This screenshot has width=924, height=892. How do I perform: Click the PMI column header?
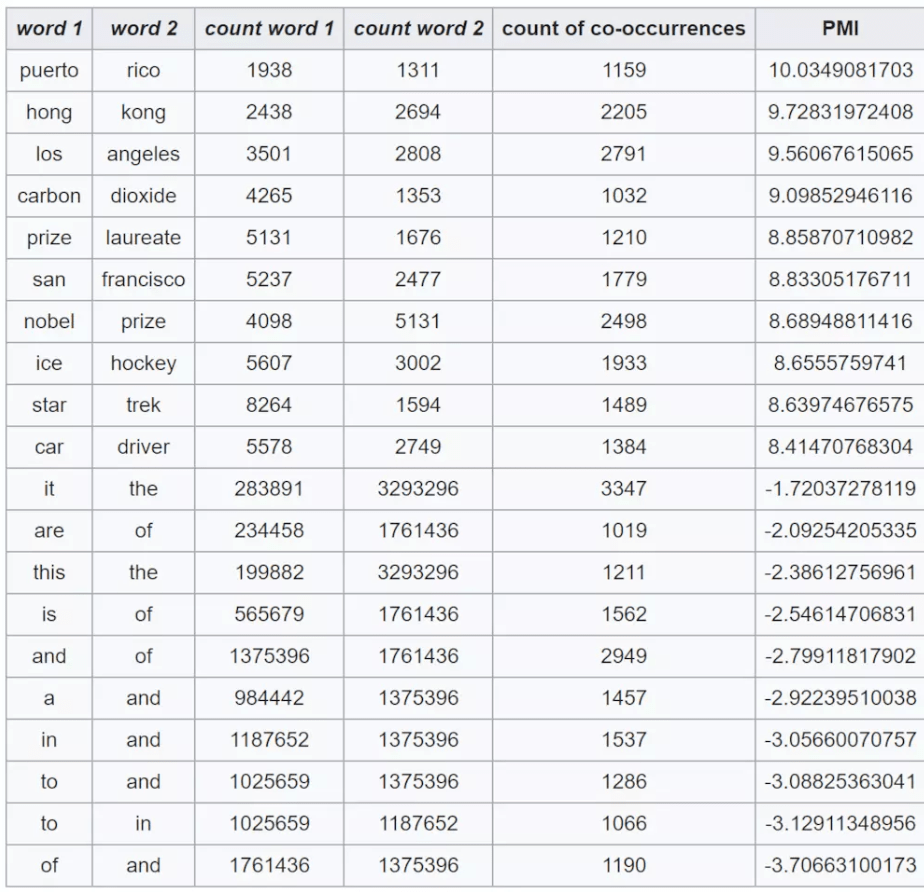(840, 28)
